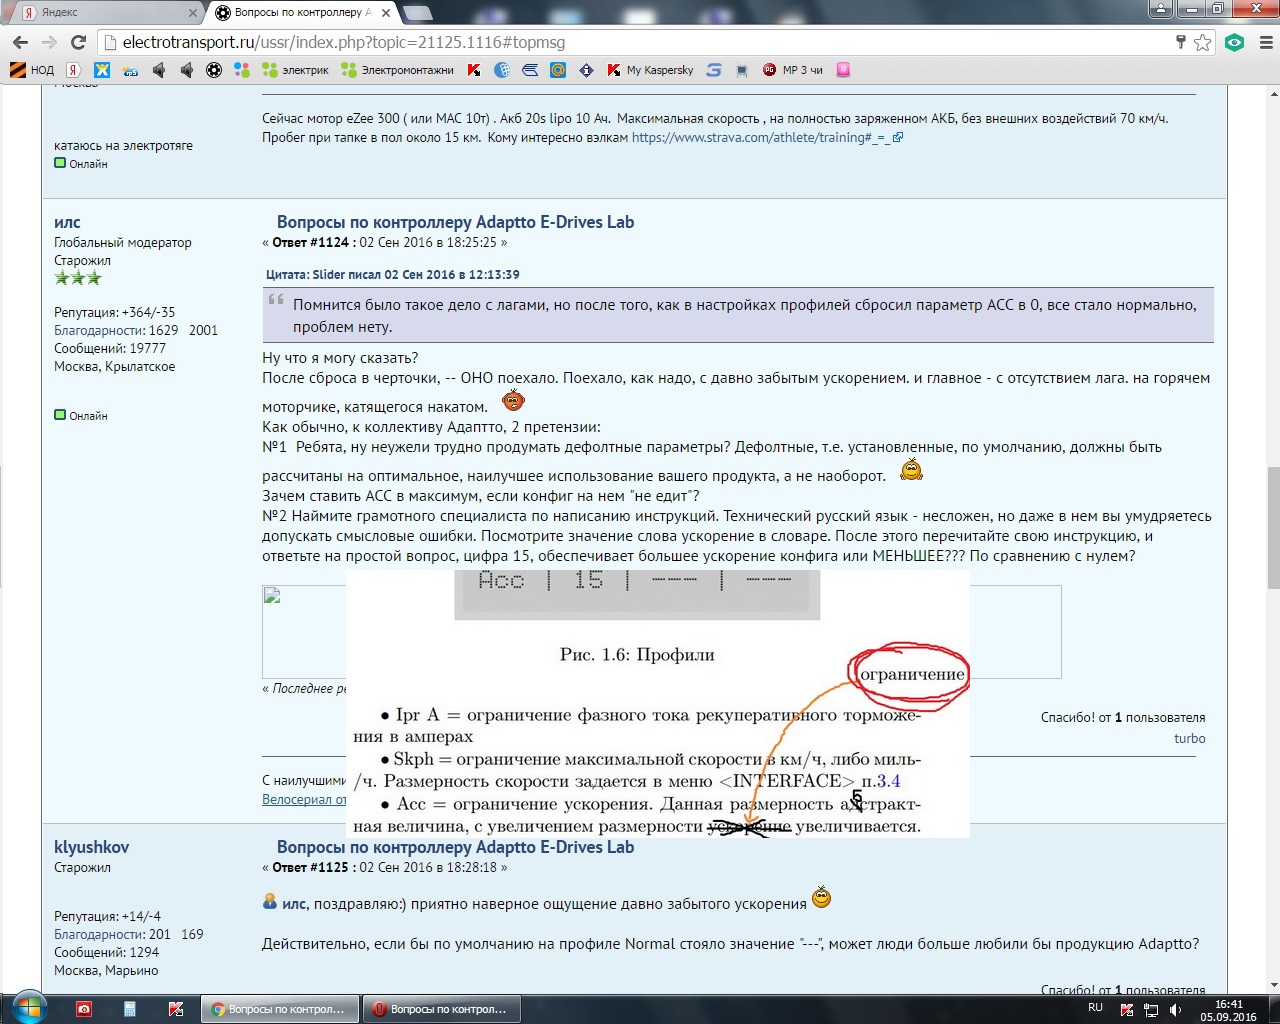Click the RU language indicator in the tray
Image resolution: width=1280 pixels, height=1024 pixels.
pyautogui.click(x=1095, y=1007)
